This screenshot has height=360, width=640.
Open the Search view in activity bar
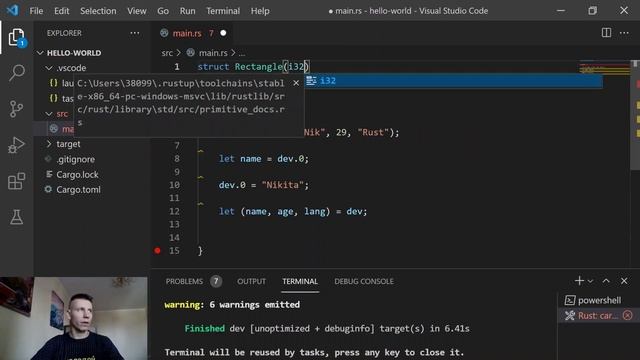click(16, 73)
